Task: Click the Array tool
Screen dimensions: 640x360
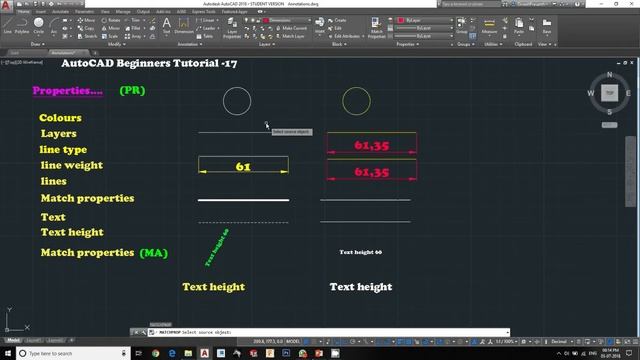Action: click(x=133, y=36)
